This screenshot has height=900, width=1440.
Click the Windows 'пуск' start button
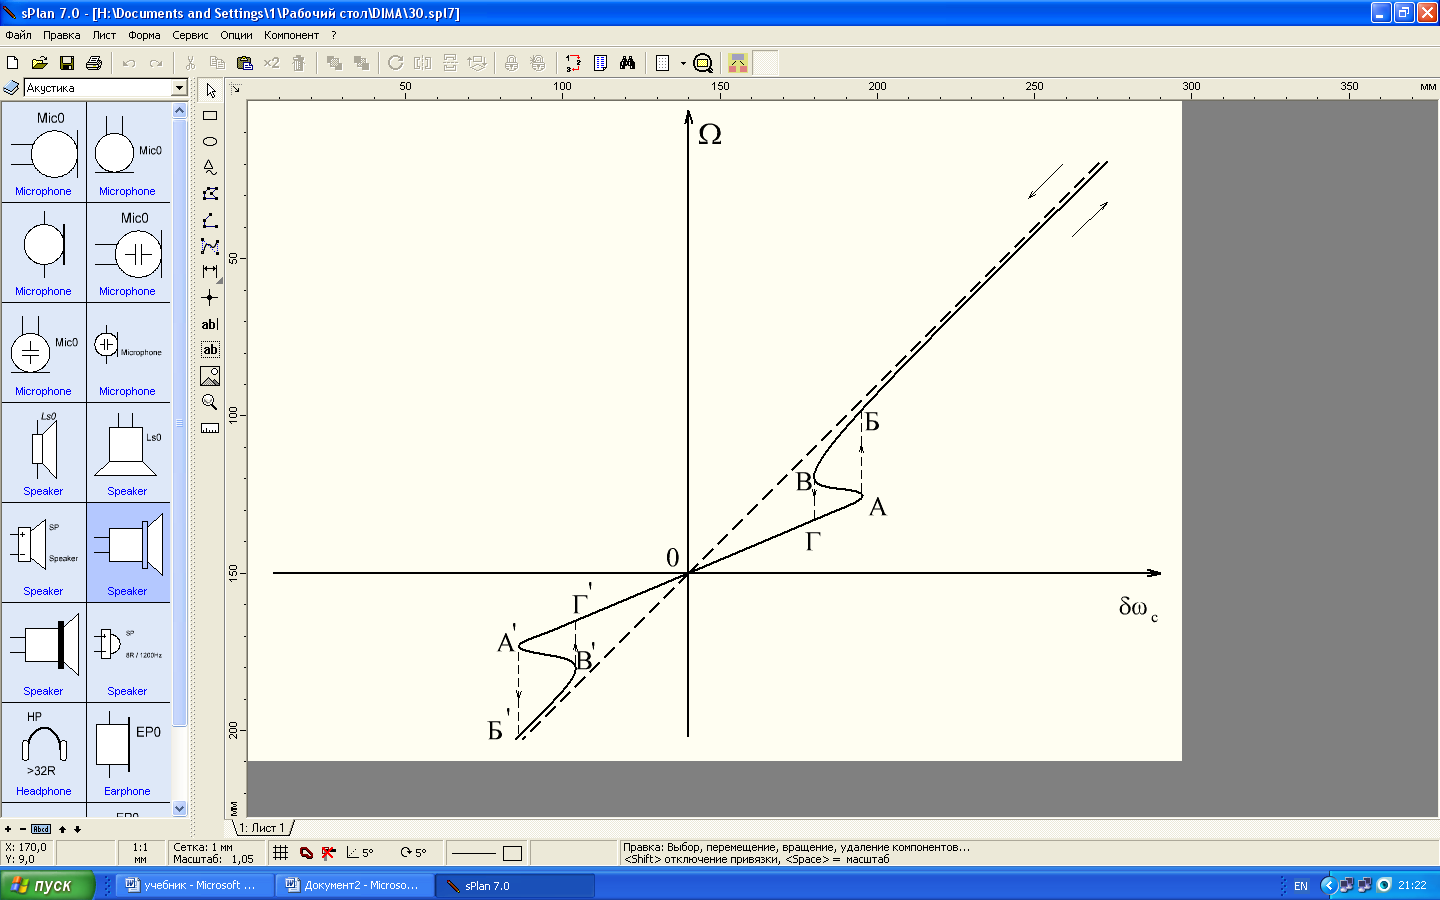point(47,885)
